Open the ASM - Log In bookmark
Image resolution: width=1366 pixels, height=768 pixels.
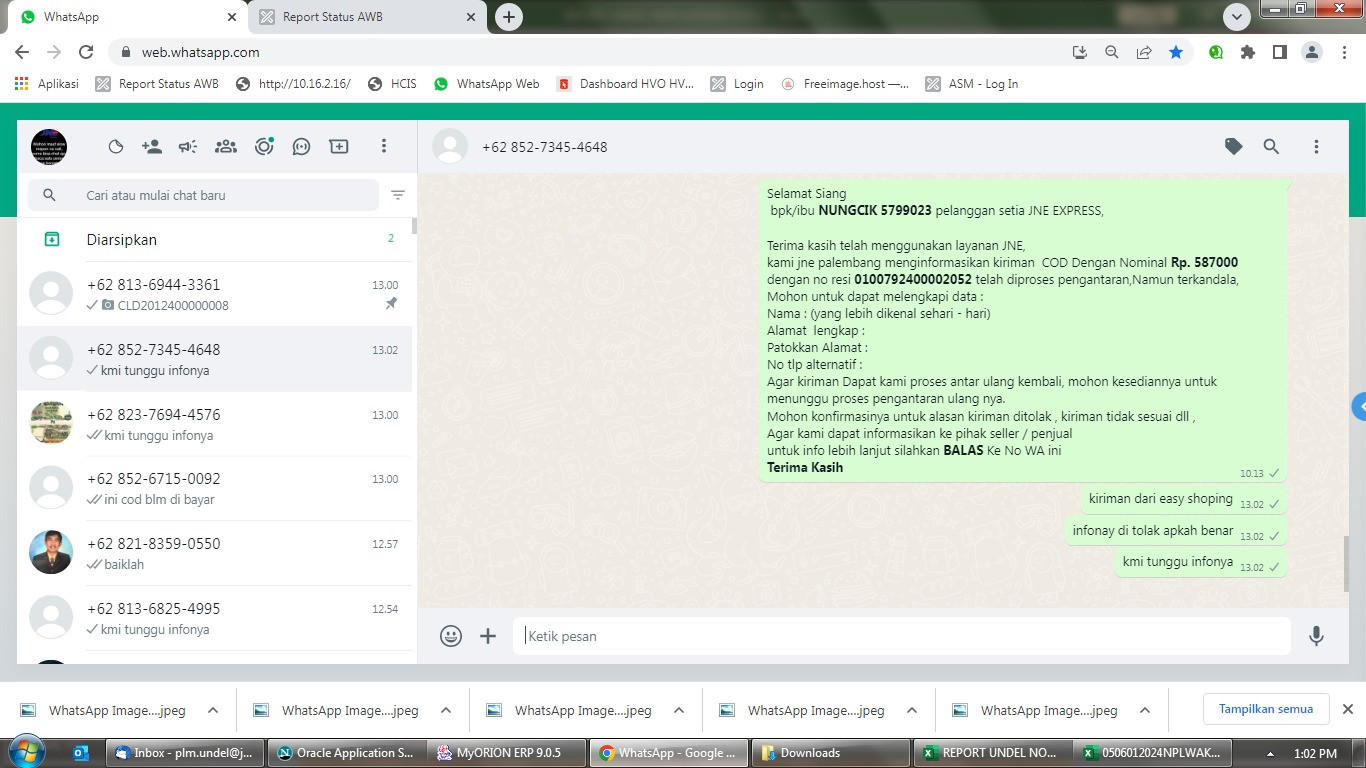pyautogui.click(x=972, y=84)
